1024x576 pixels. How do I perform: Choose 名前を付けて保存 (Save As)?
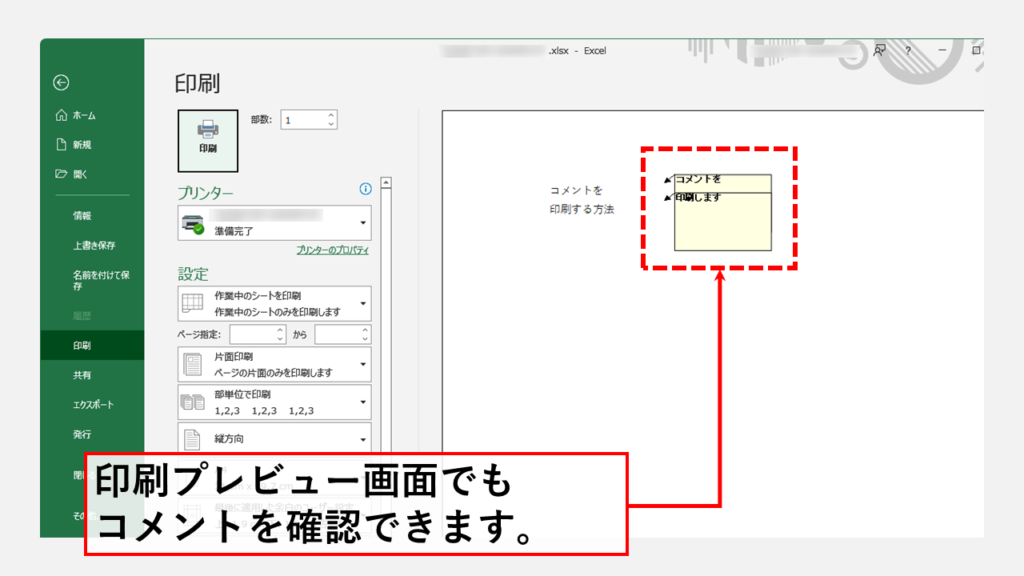101,280
